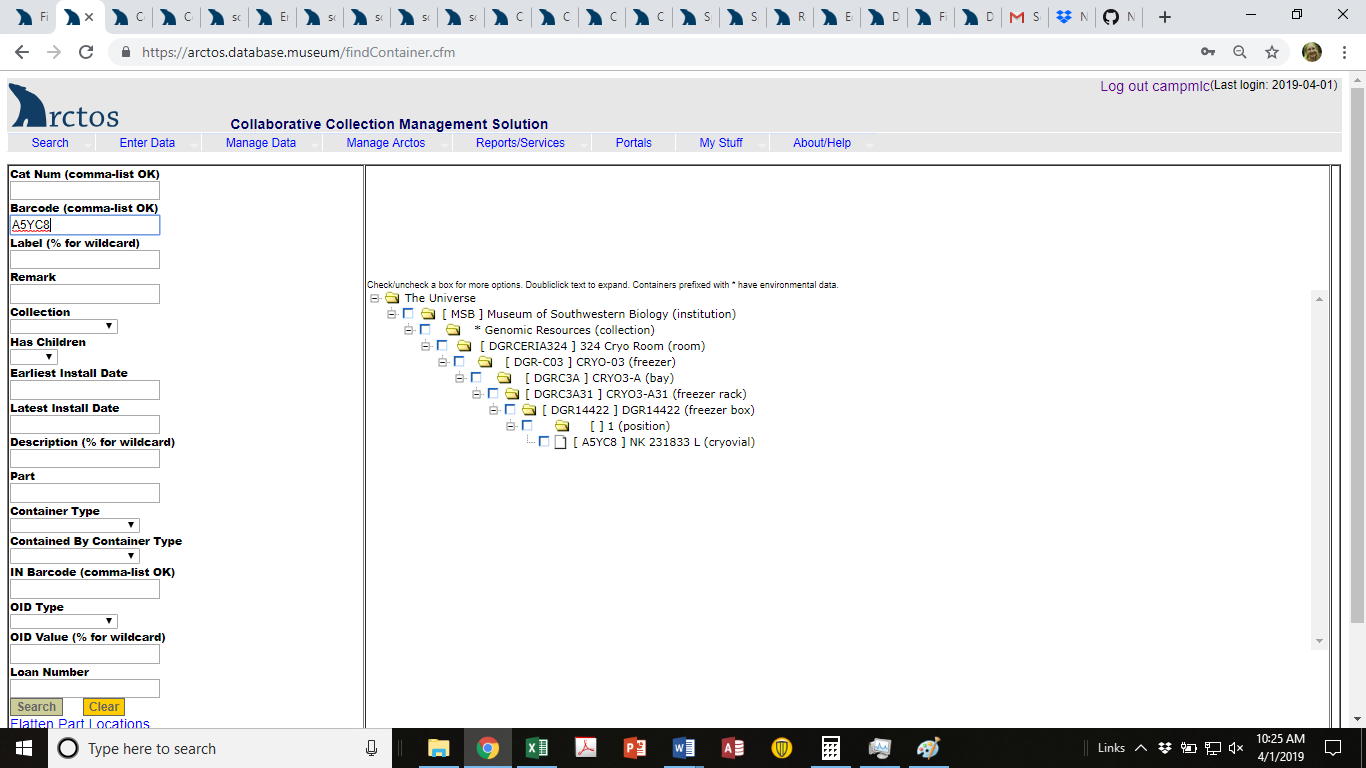Open the Reports/Services menu
The image size is (1366, 768).
(520, 142)
